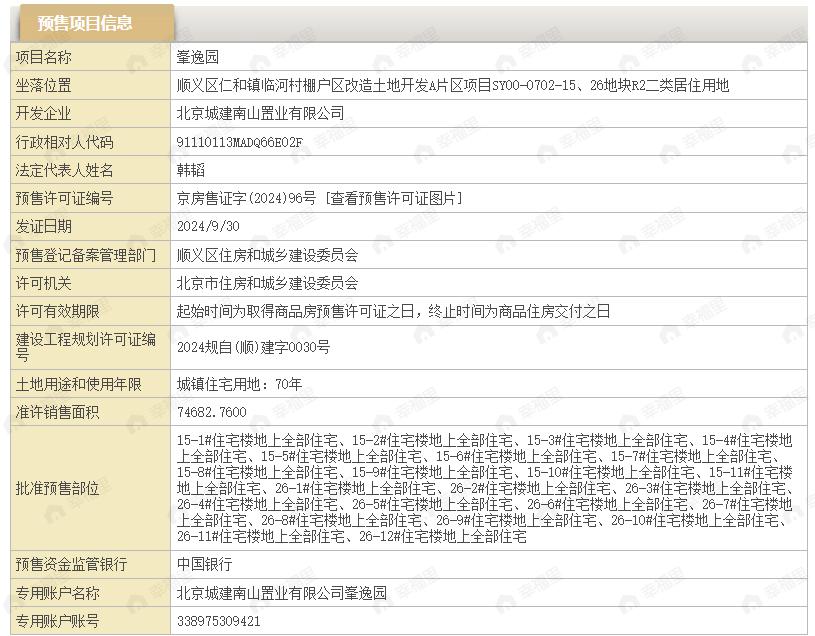Click 顺义区住房和城乡建设委员会 department value

267,255
